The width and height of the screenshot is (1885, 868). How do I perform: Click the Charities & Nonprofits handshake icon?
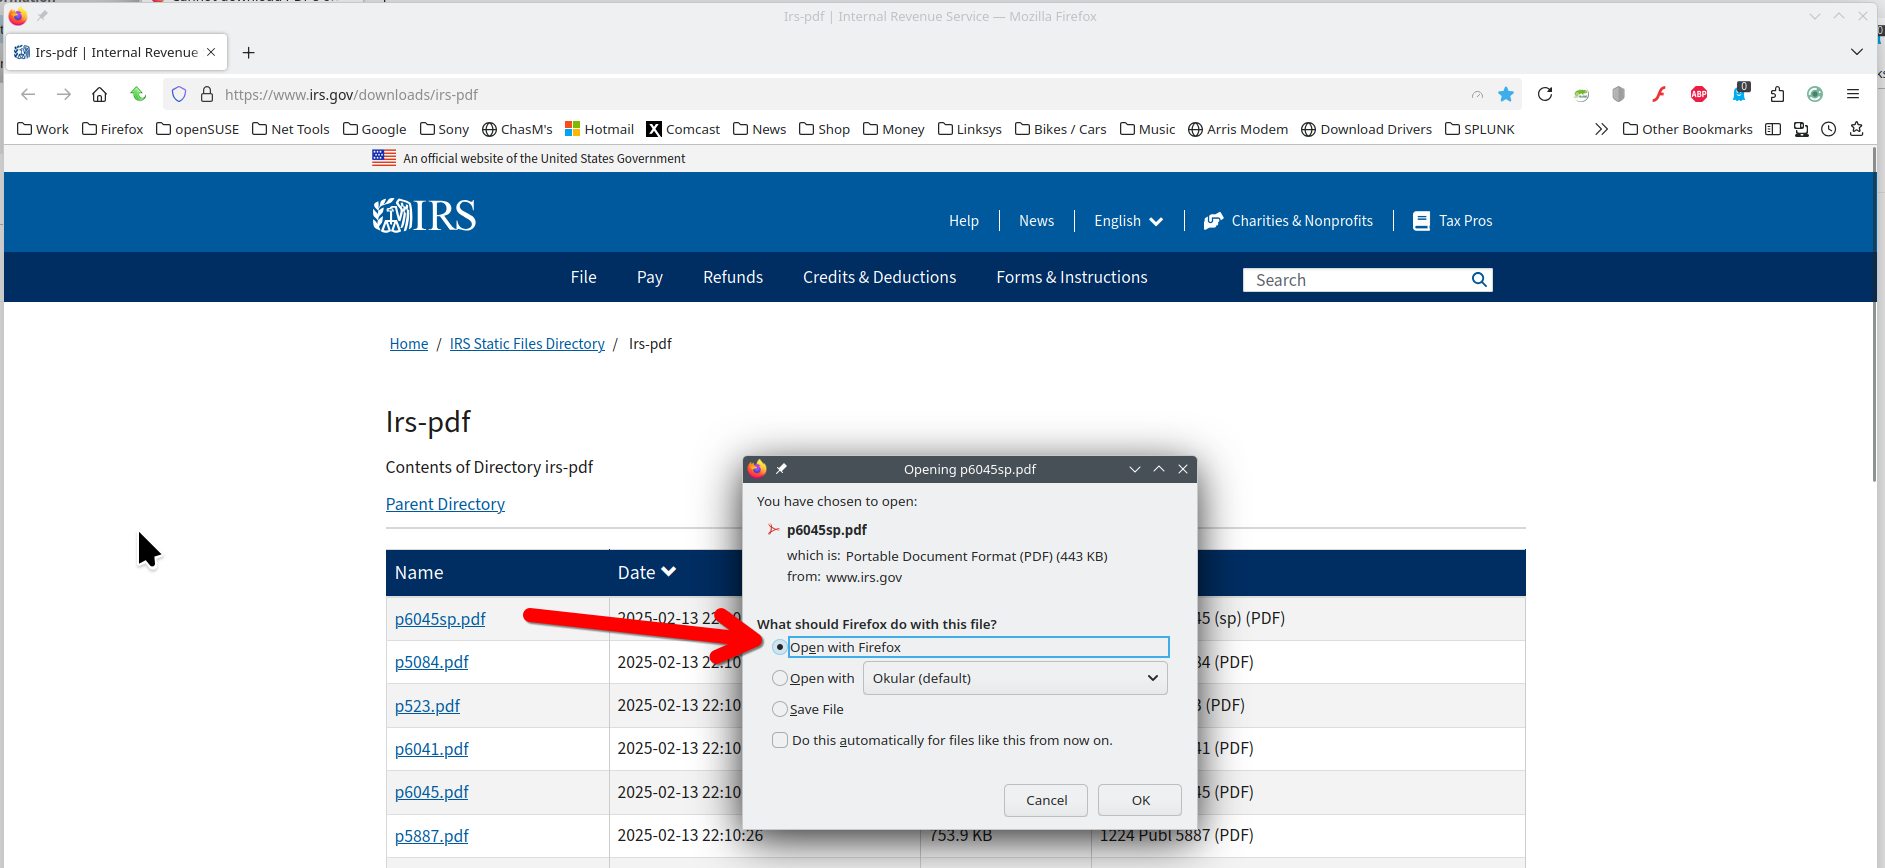tap(1213, 221)
